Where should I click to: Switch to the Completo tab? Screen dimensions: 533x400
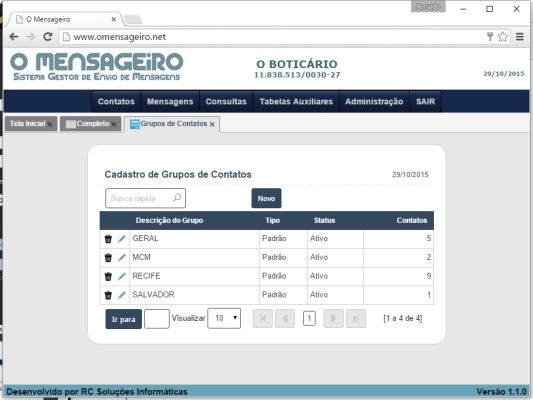pos(88,124)
